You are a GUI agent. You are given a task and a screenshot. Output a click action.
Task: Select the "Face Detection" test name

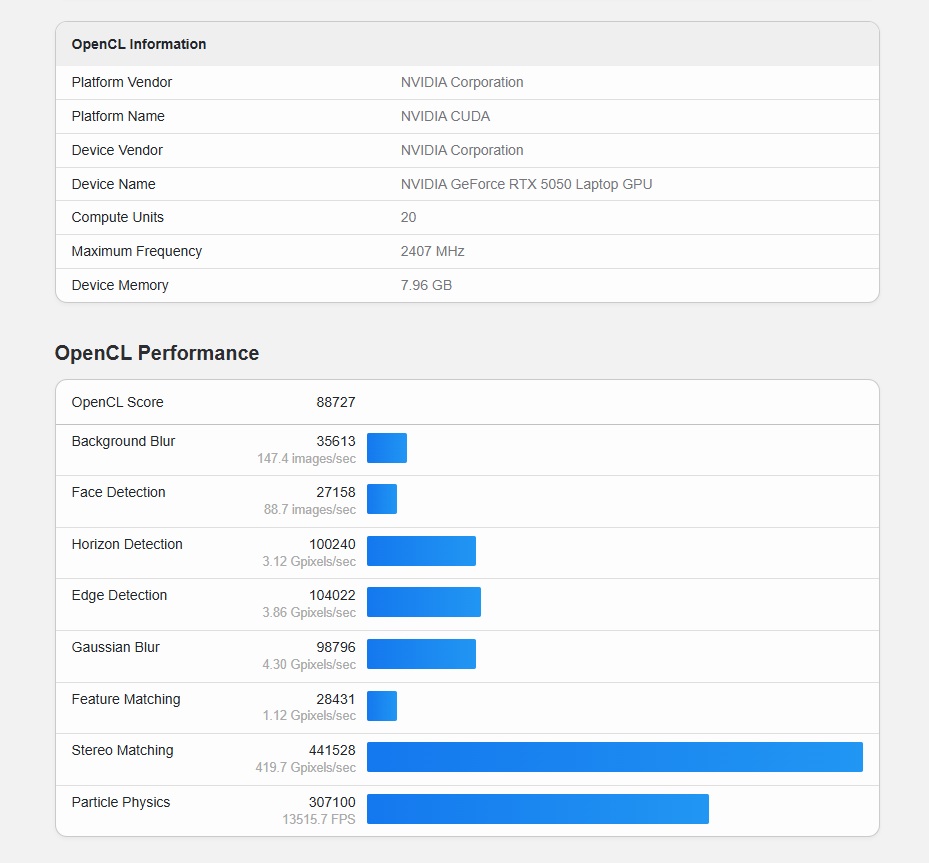pos(118,492)
